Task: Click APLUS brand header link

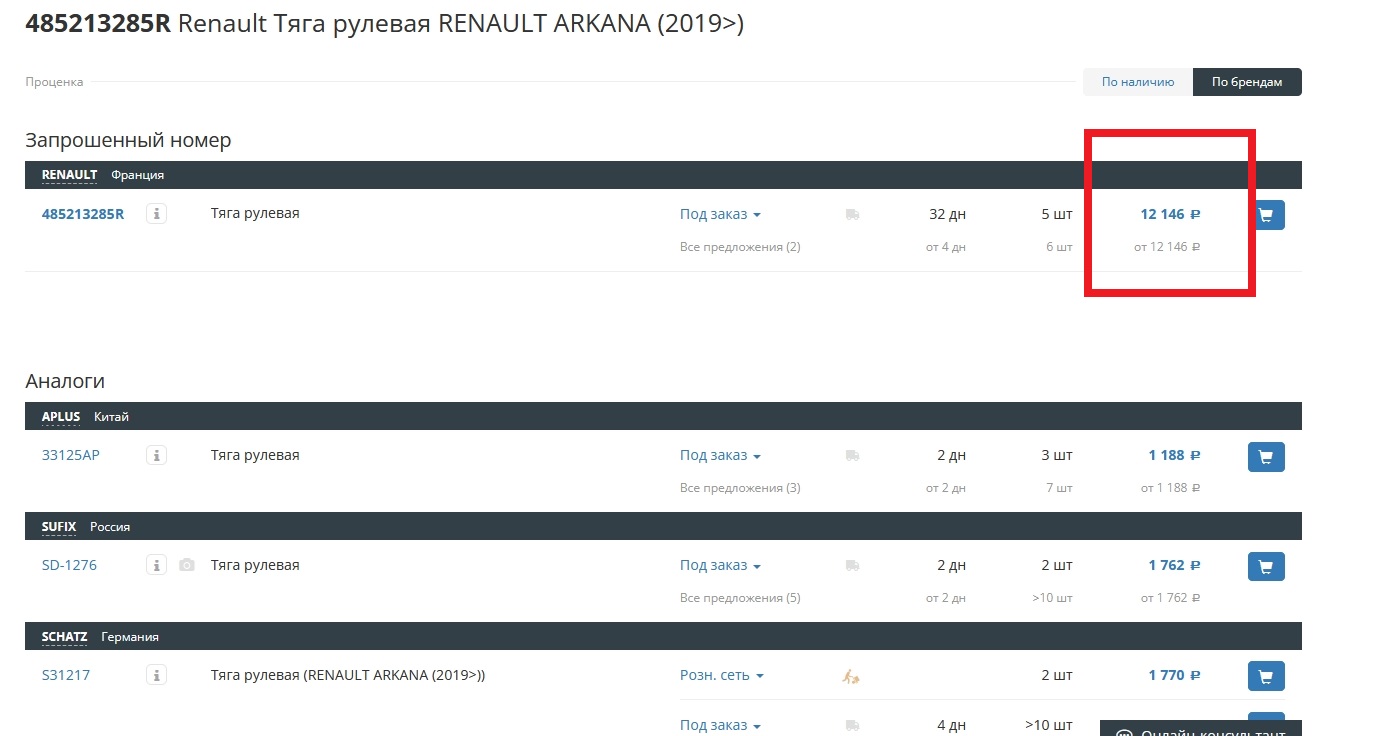Action: [61, 417]
